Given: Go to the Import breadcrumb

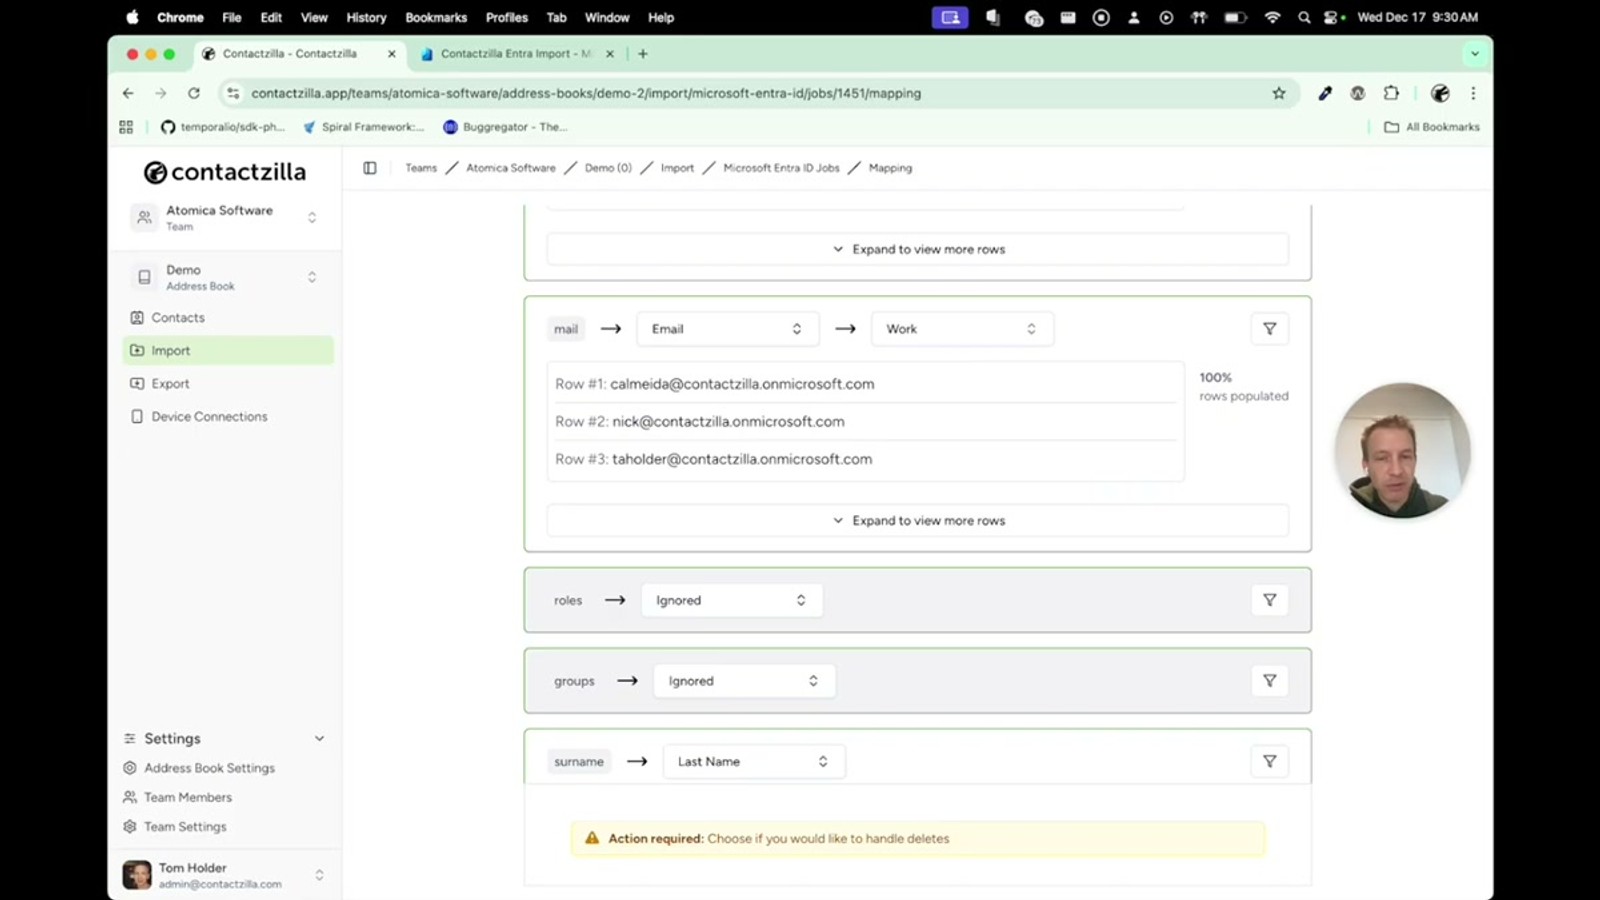Looking at the screenshot, I should [677, 168].
